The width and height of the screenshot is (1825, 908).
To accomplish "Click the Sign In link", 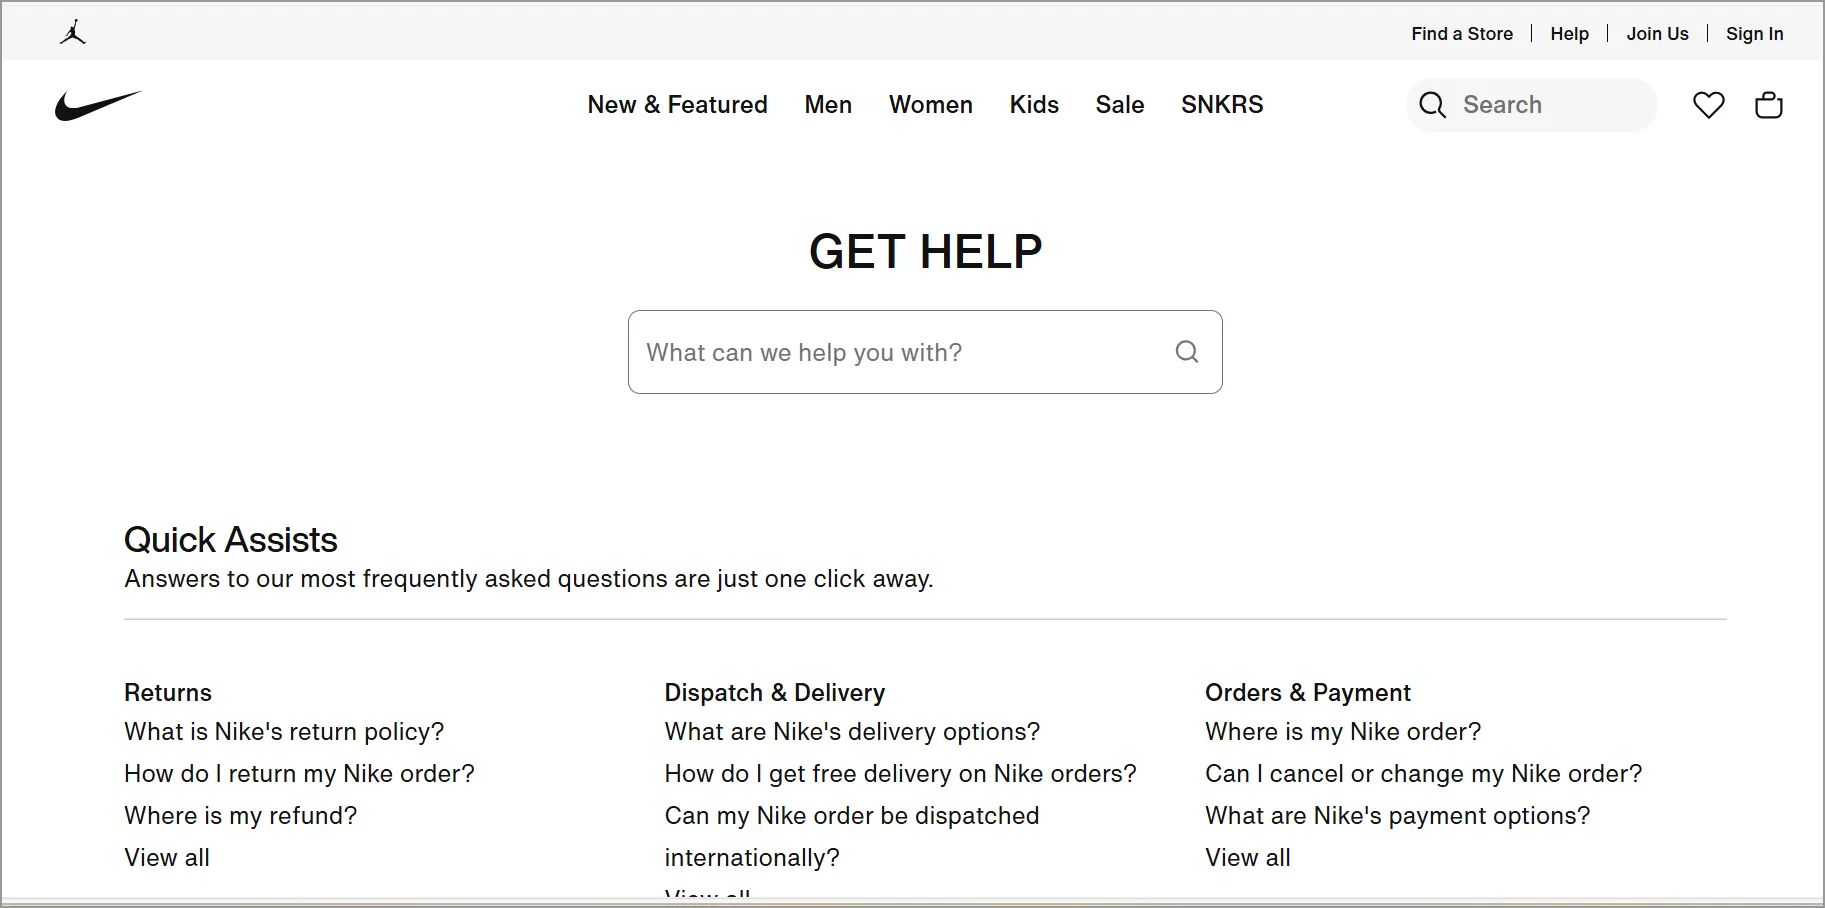I will pos(1754,34).
